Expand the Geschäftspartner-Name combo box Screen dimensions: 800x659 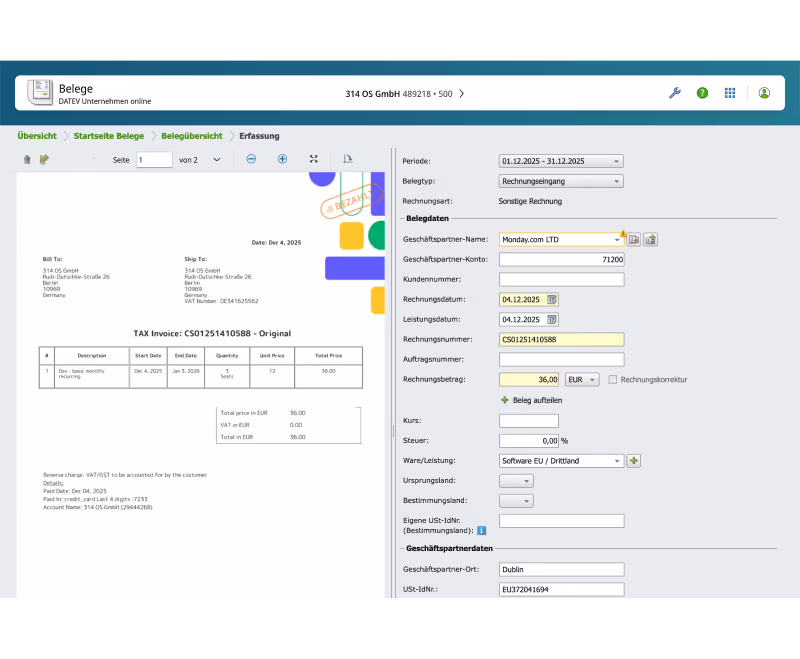pos(617,240)
